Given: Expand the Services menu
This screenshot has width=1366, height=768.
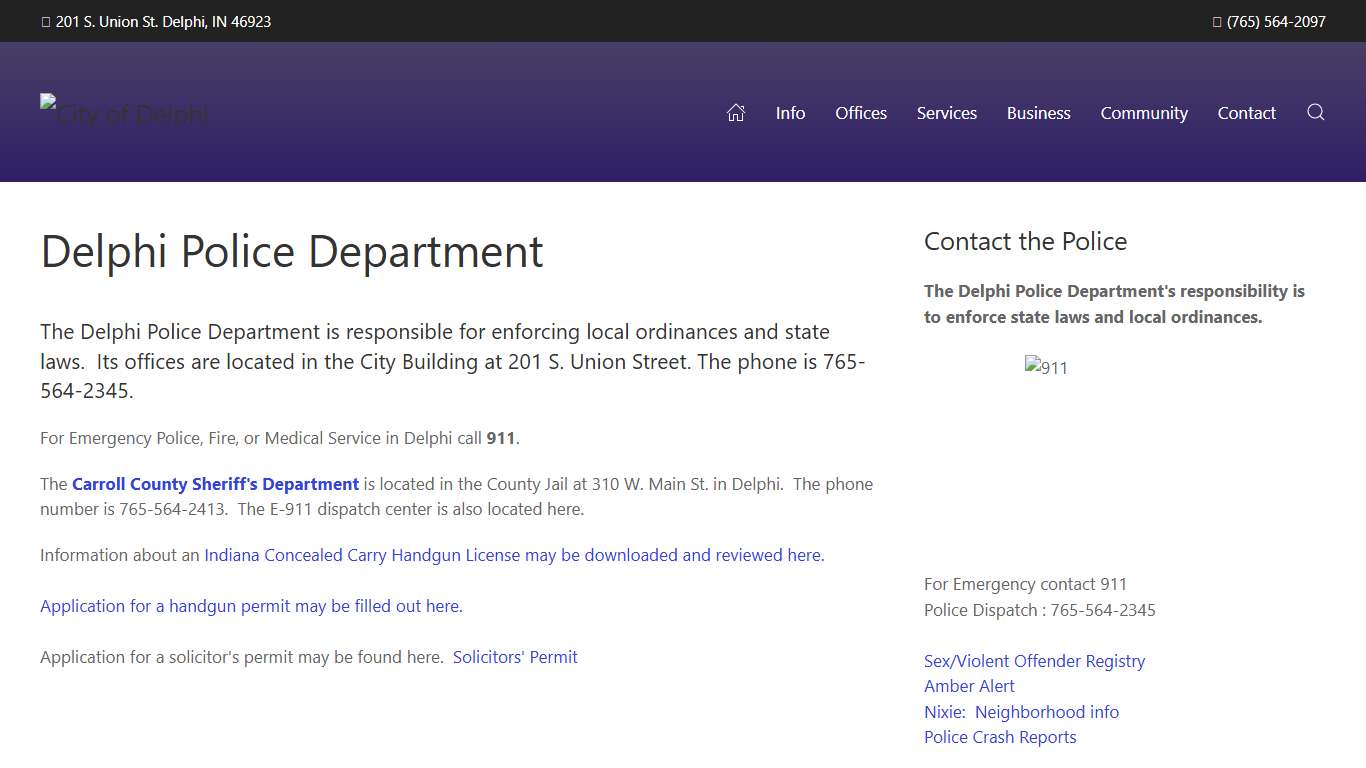Looking at the screenshot, I should point(946,113).
